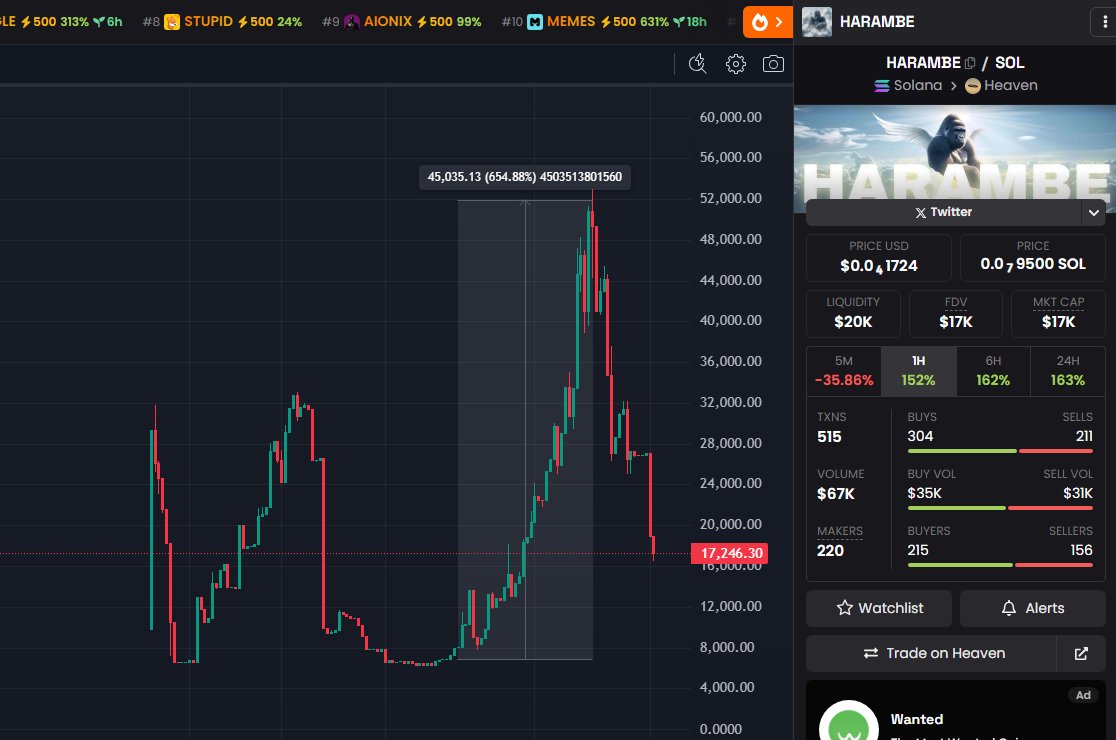Expand the social links chevron

[1093, 212]
